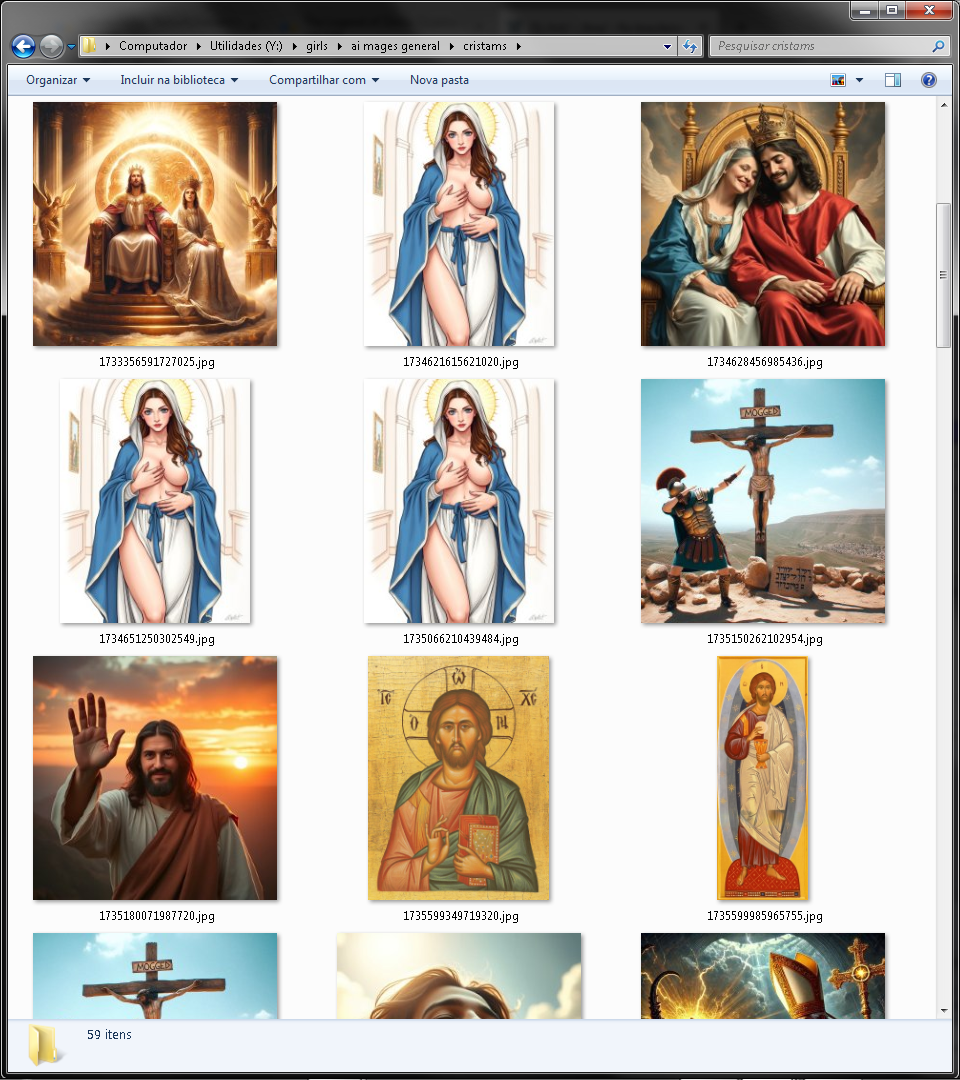Click the folder icon in details pane

pyautogui.click(x=44, y=1045)
